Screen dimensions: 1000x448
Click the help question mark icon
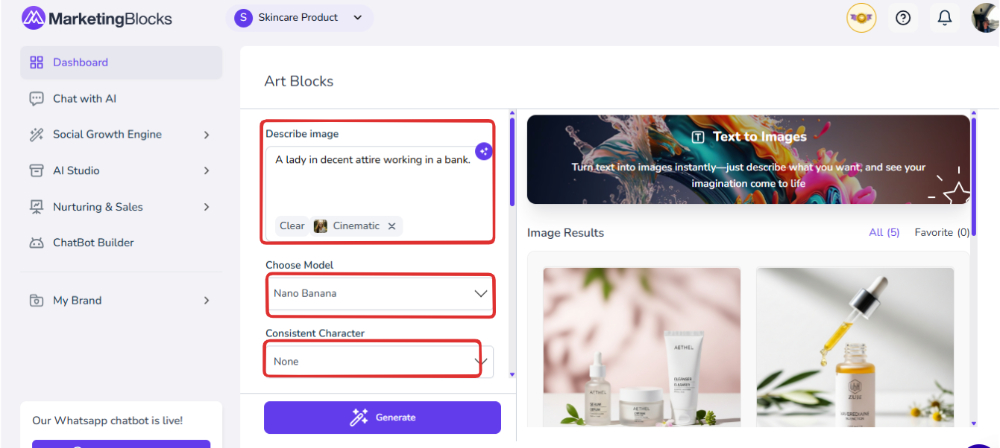click(x=903, y=18)
